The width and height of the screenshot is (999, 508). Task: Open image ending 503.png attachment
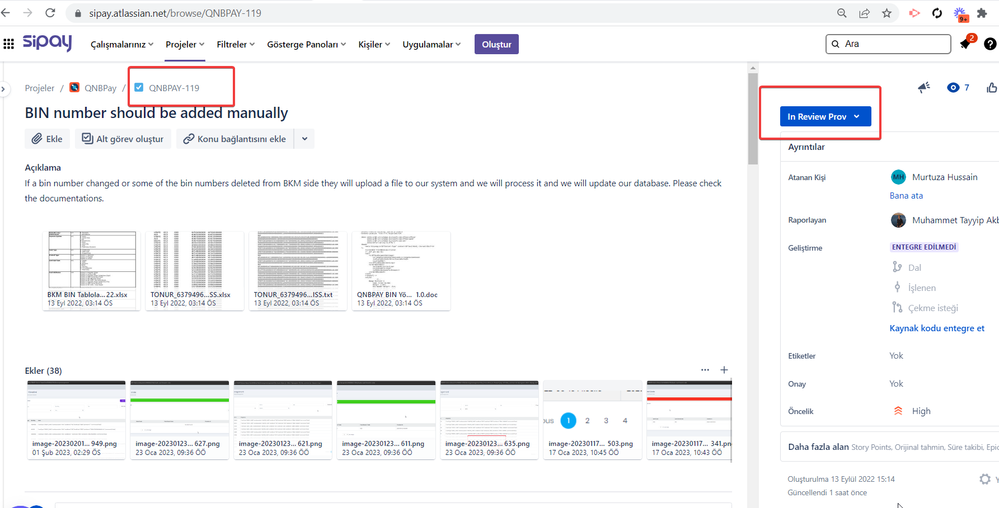coord(593,419)
